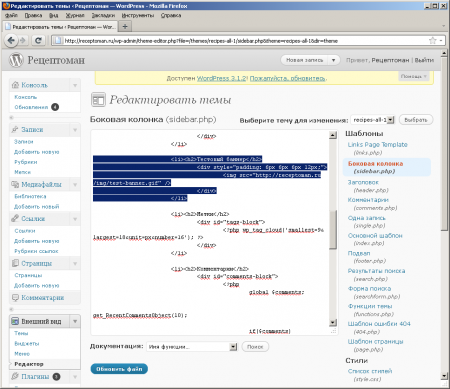Click the Обновить файл button

(x=119, y=369)
